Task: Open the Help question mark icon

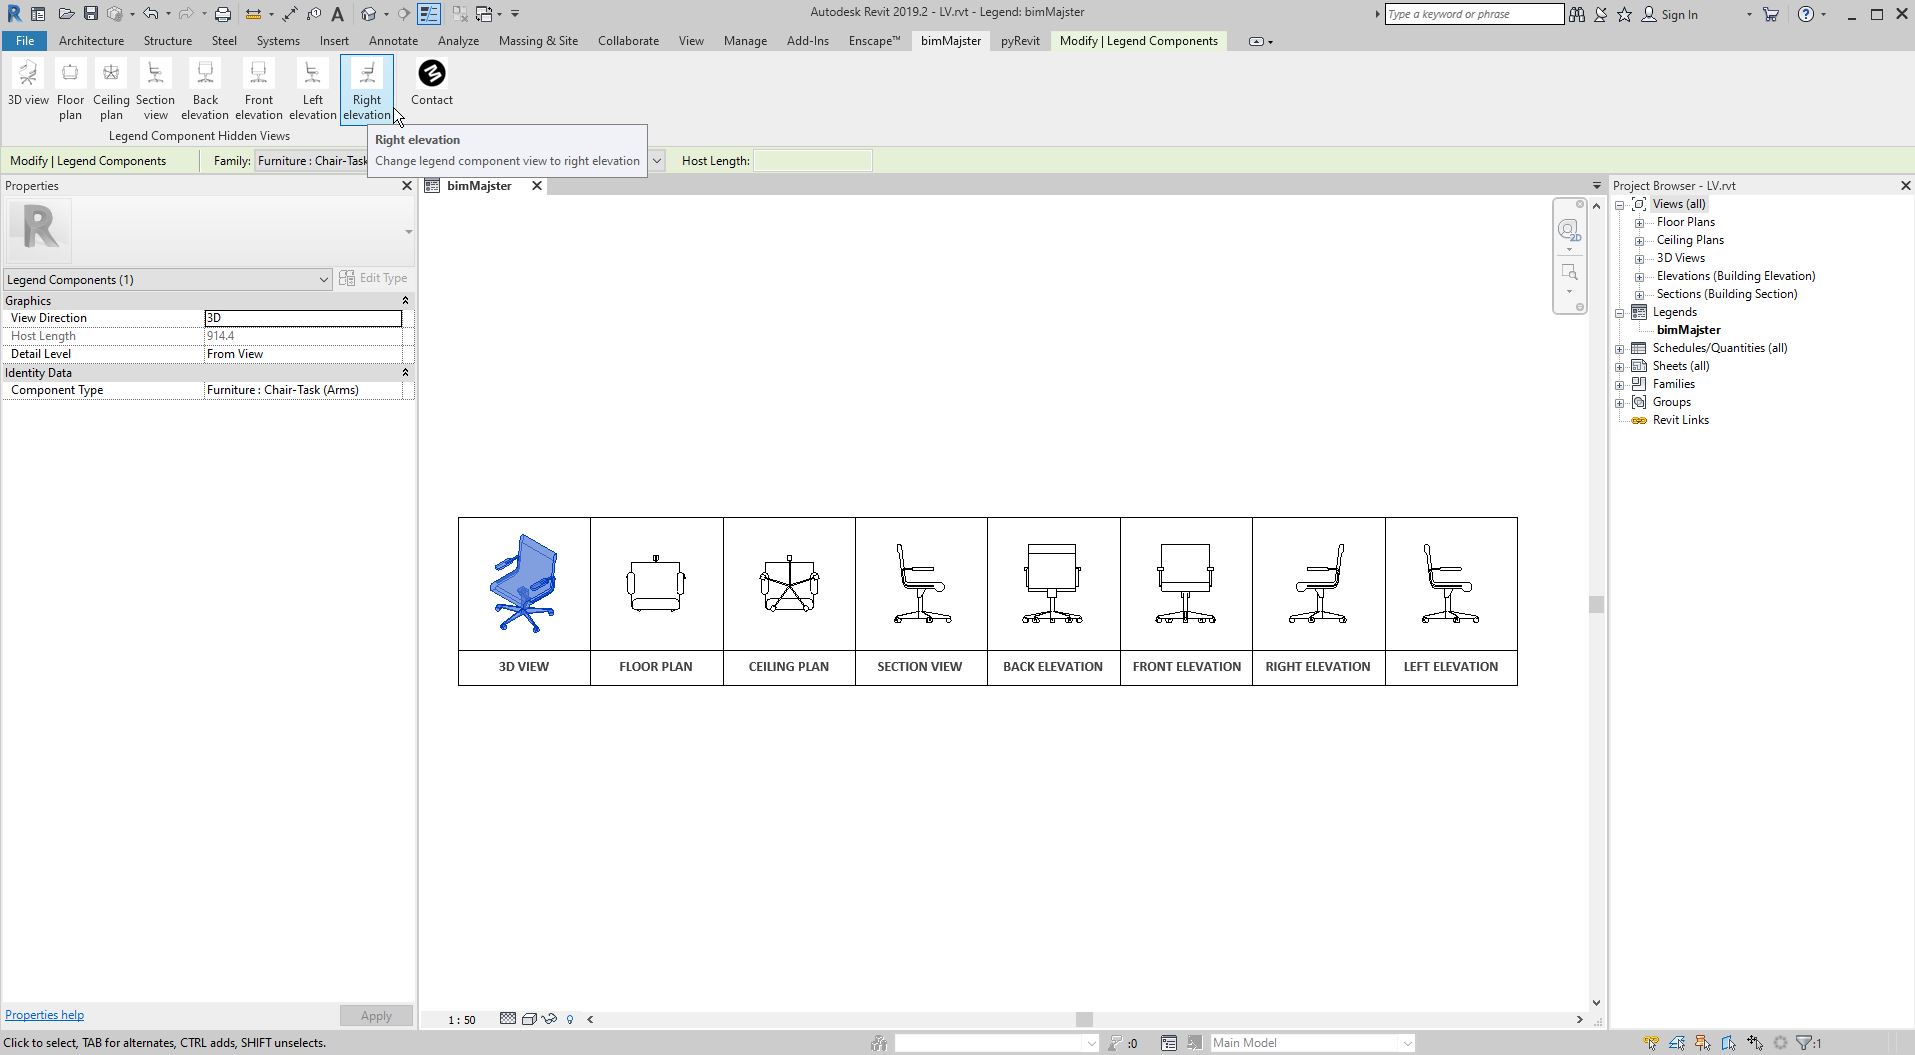Action: pyautogui.click(x=1806, y=14)
